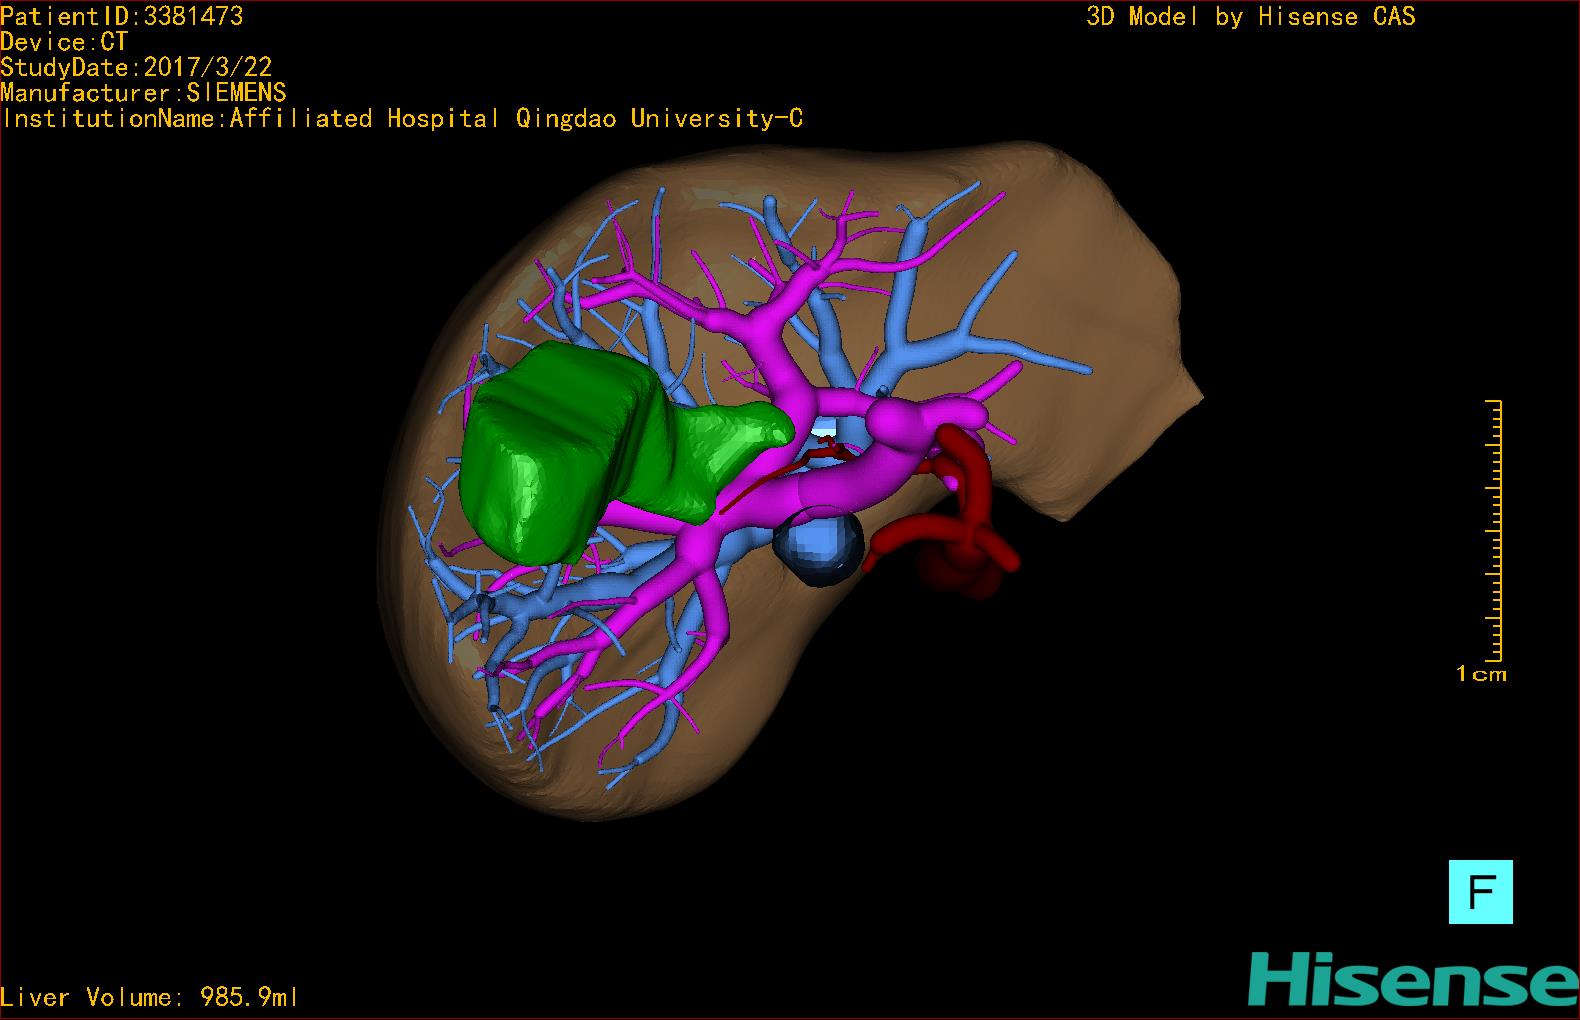Click the vertical yellow scale ruler
Screen dimensions: 1580x1020
coord(1495,531)
